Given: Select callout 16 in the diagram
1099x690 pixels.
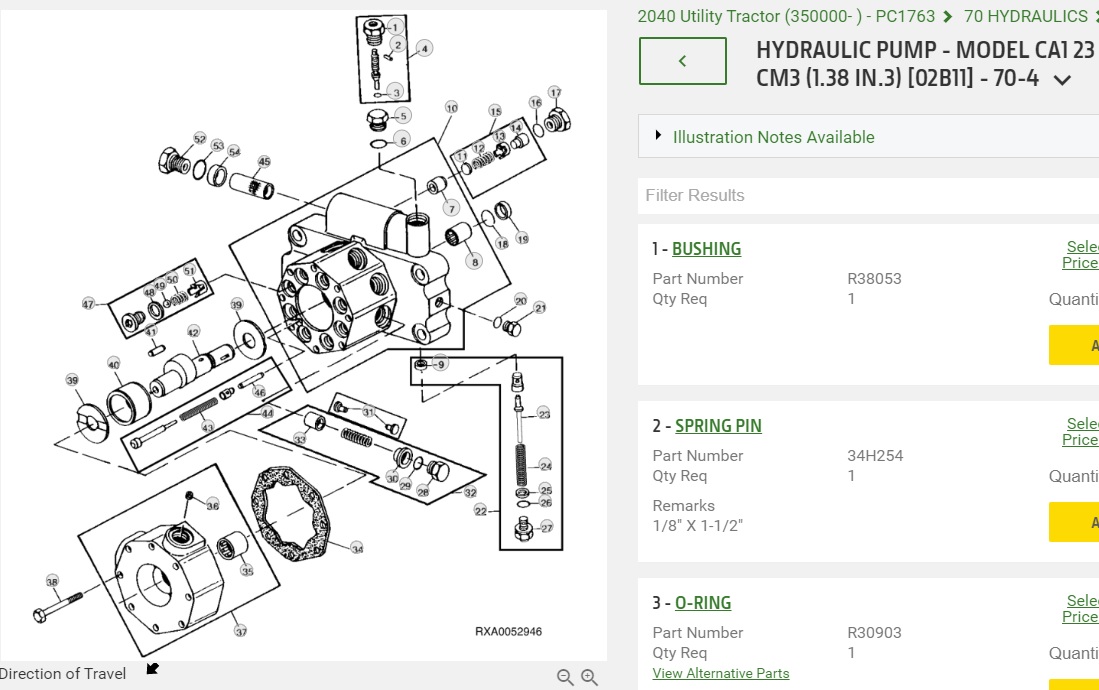Looking at the screenshot, I should 535,102.
